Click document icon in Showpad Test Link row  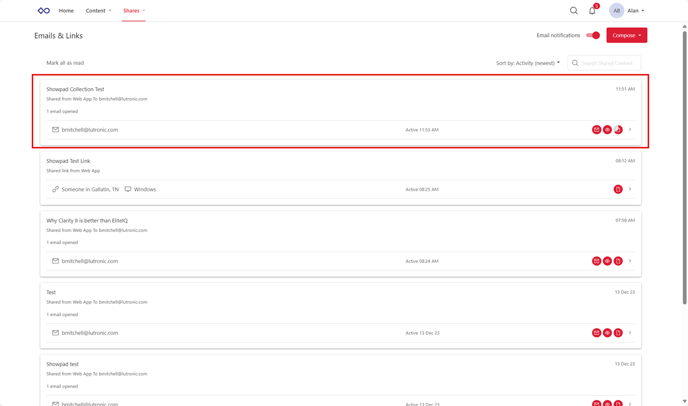618,189
